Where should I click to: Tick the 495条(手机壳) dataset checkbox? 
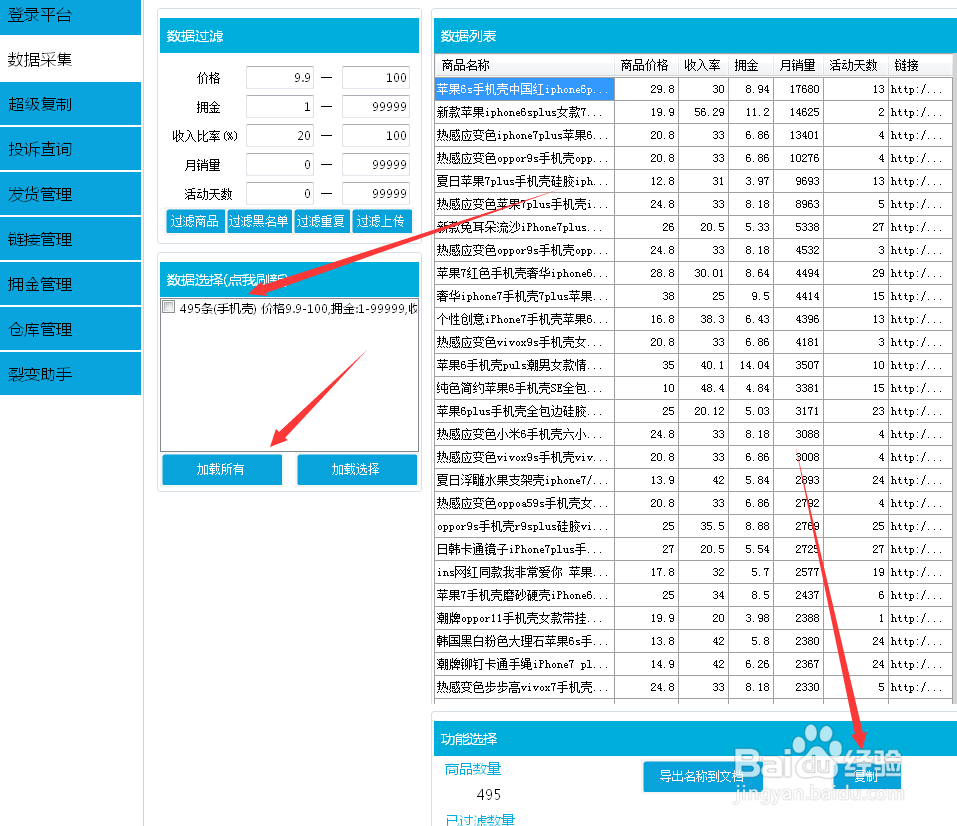click(169, 307)
